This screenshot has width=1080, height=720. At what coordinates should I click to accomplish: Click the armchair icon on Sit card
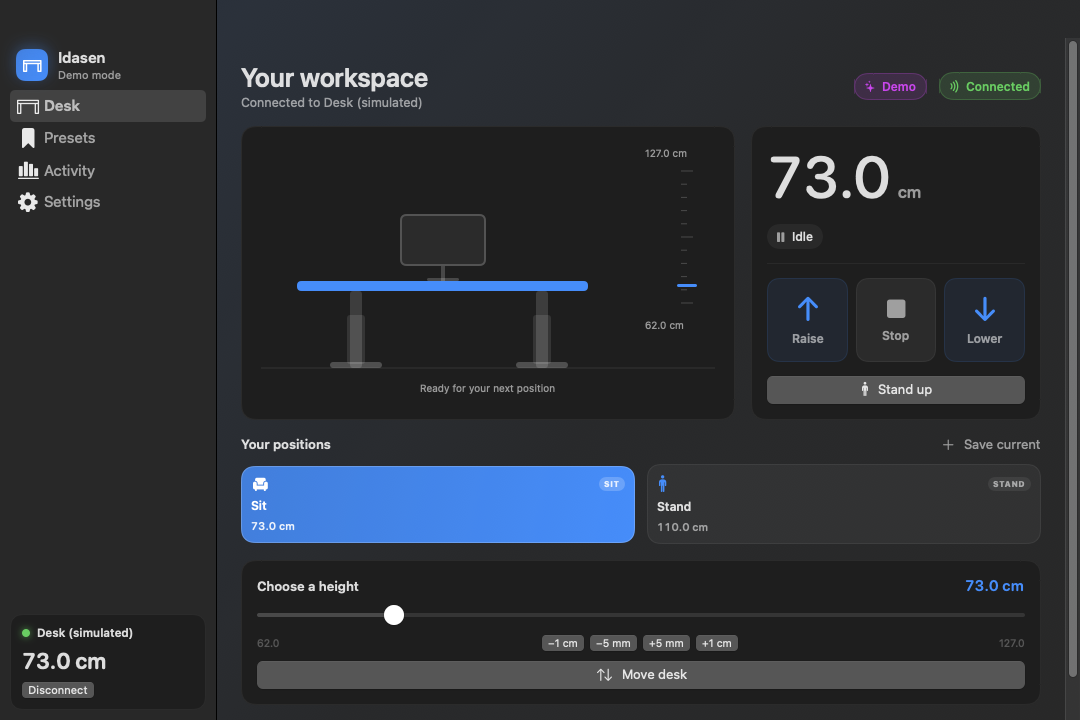tap(260, 484)
